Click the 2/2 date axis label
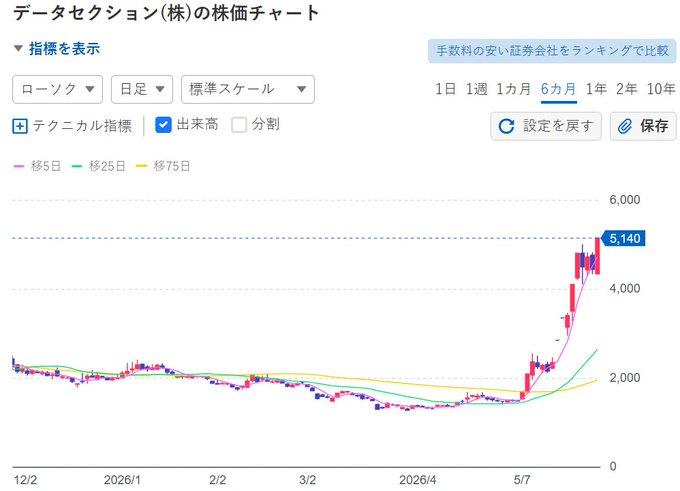 [x=218, y=480]
